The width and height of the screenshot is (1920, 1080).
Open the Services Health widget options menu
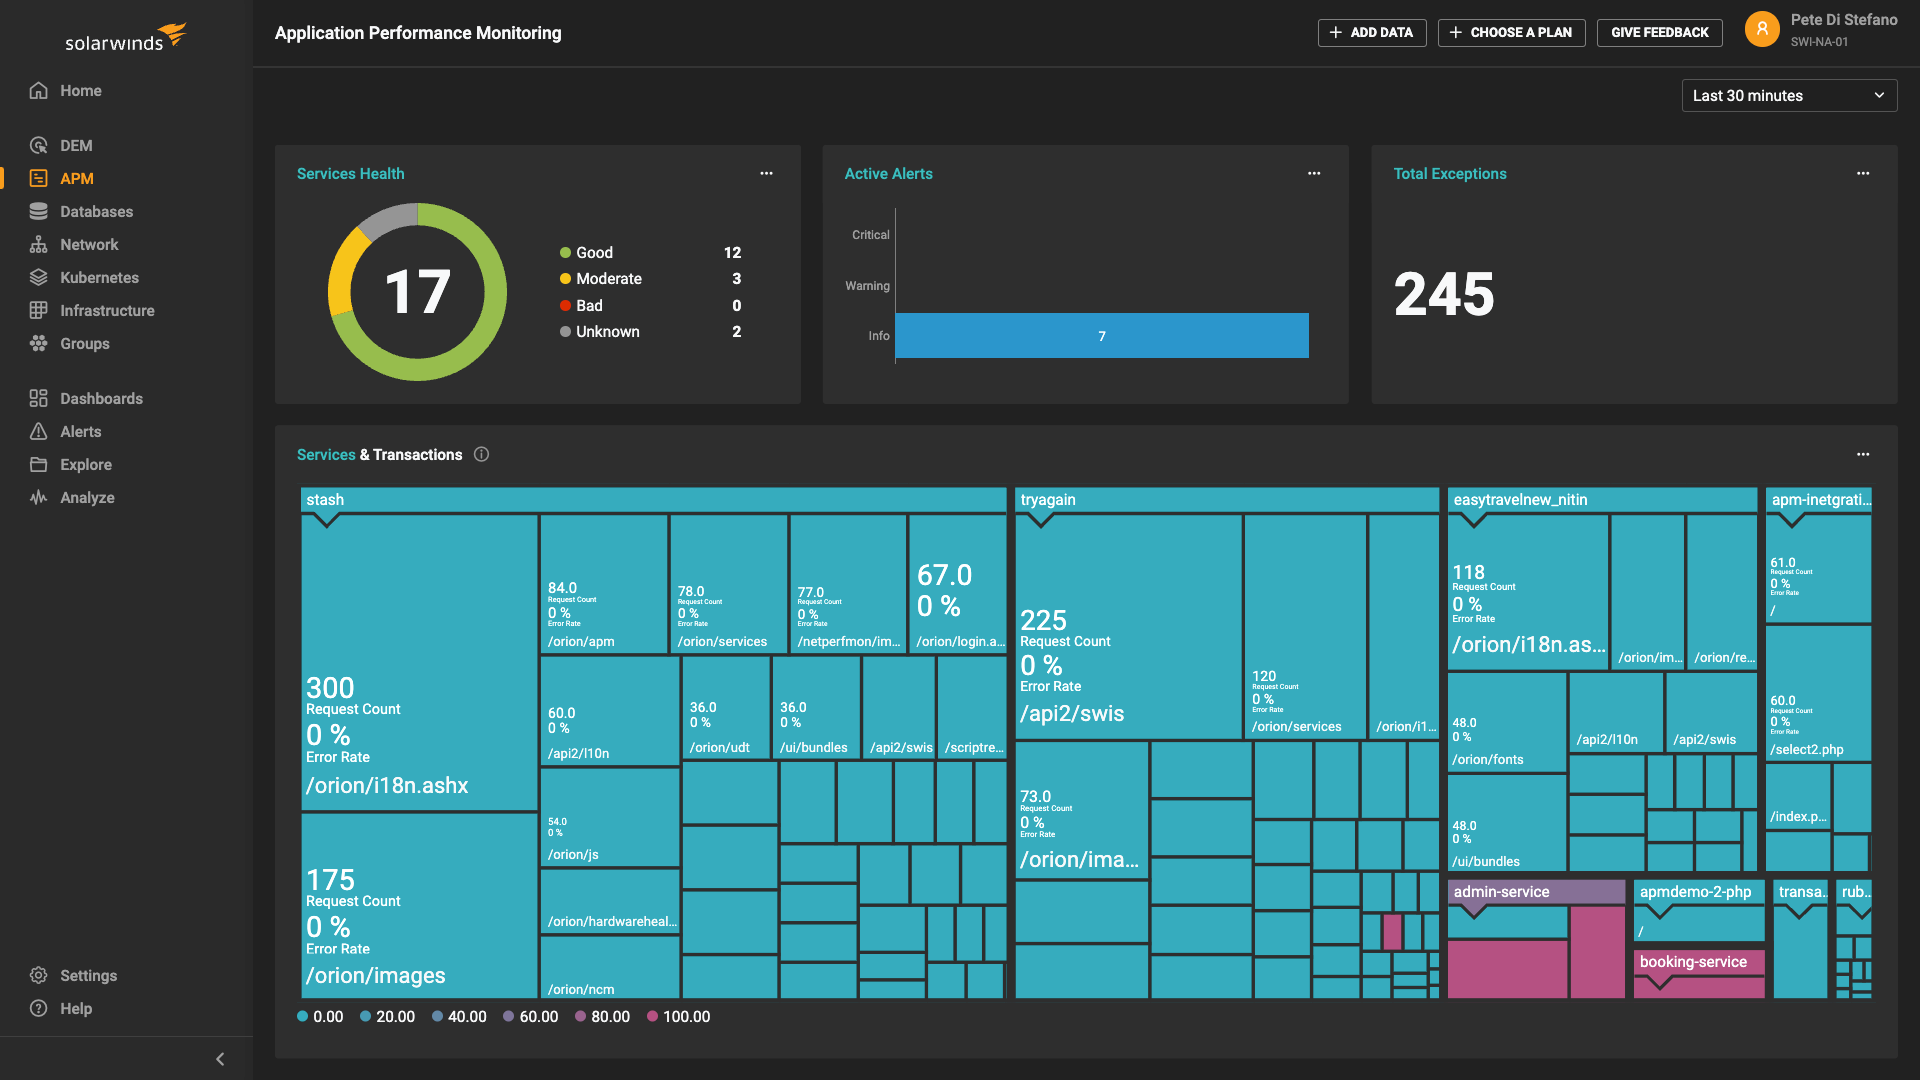(x=766, y=173)
